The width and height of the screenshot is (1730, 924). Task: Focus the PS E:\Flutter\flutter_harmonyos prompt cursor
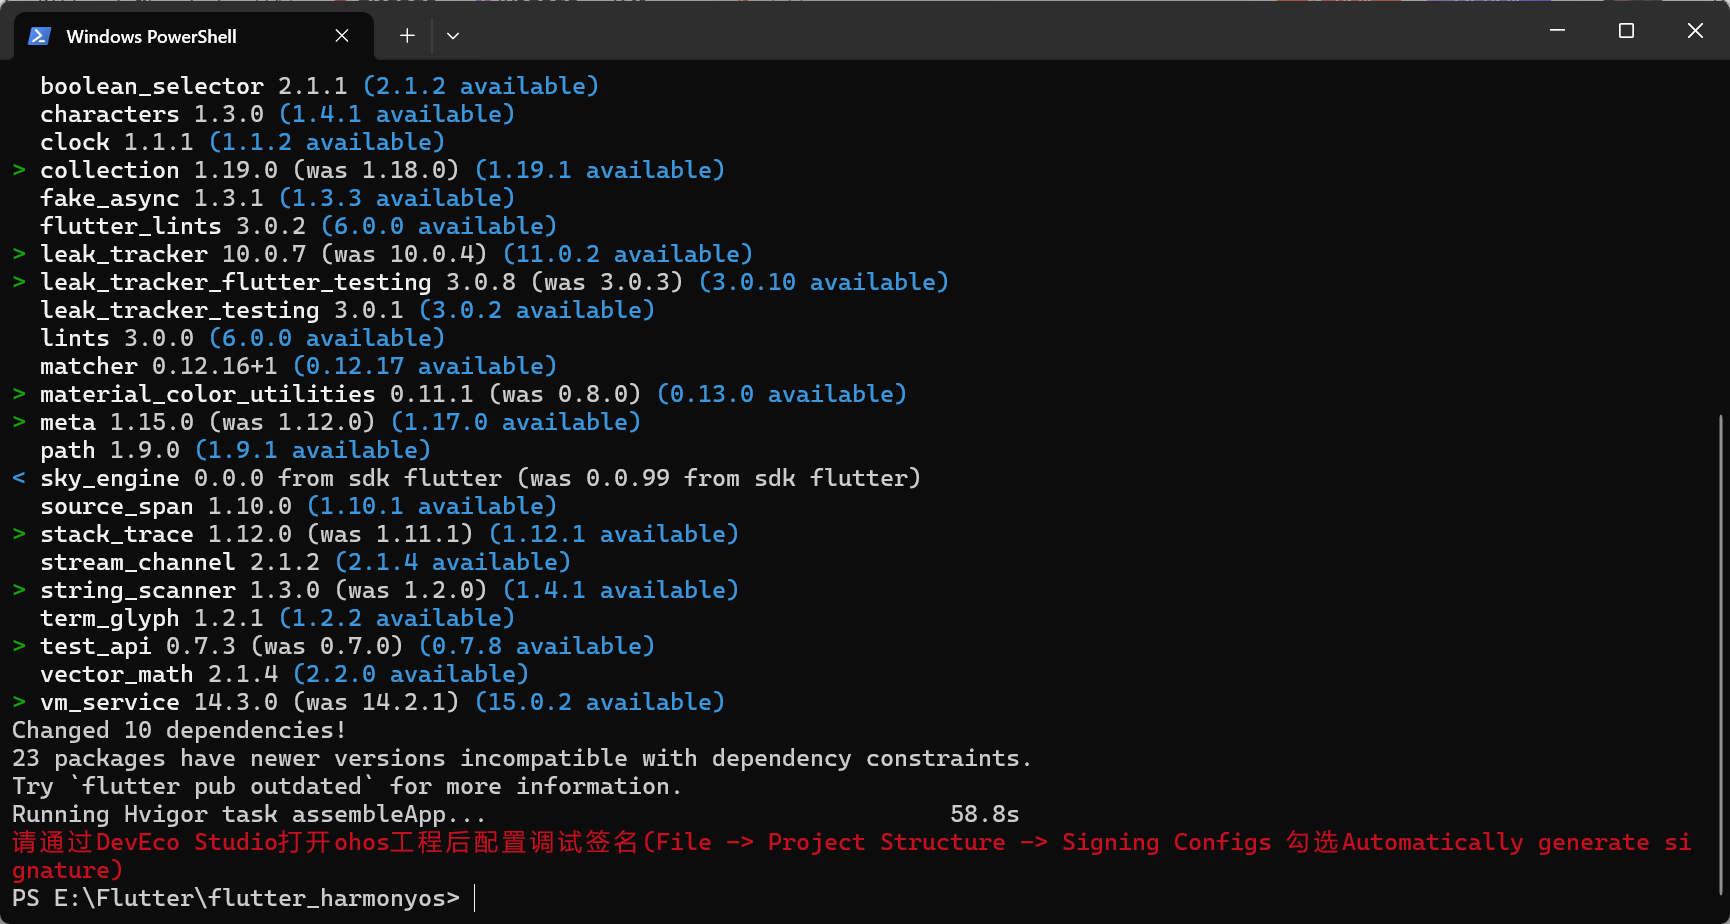[475, 898]
